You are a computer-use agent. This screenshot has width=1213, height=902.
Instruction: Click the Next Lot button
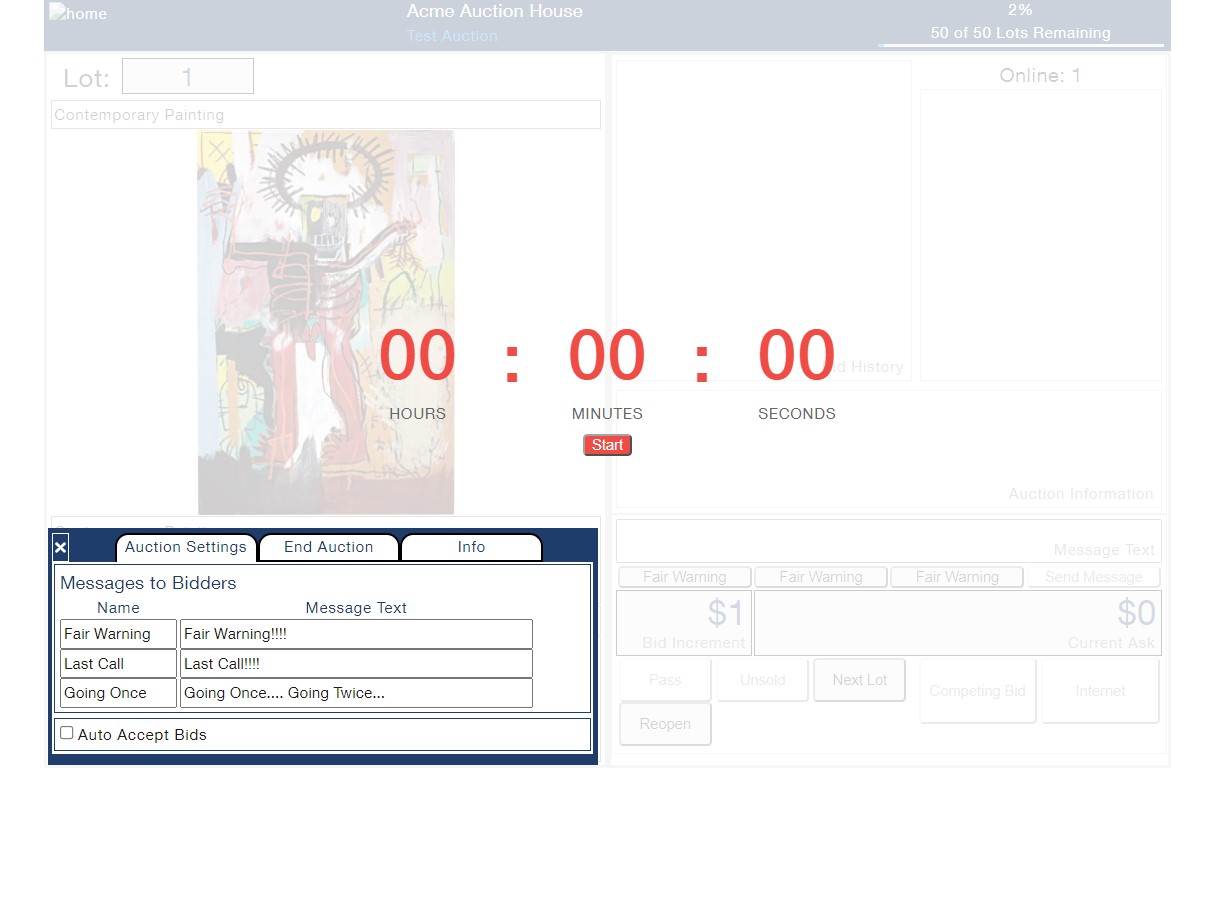[x=859, y=680]
